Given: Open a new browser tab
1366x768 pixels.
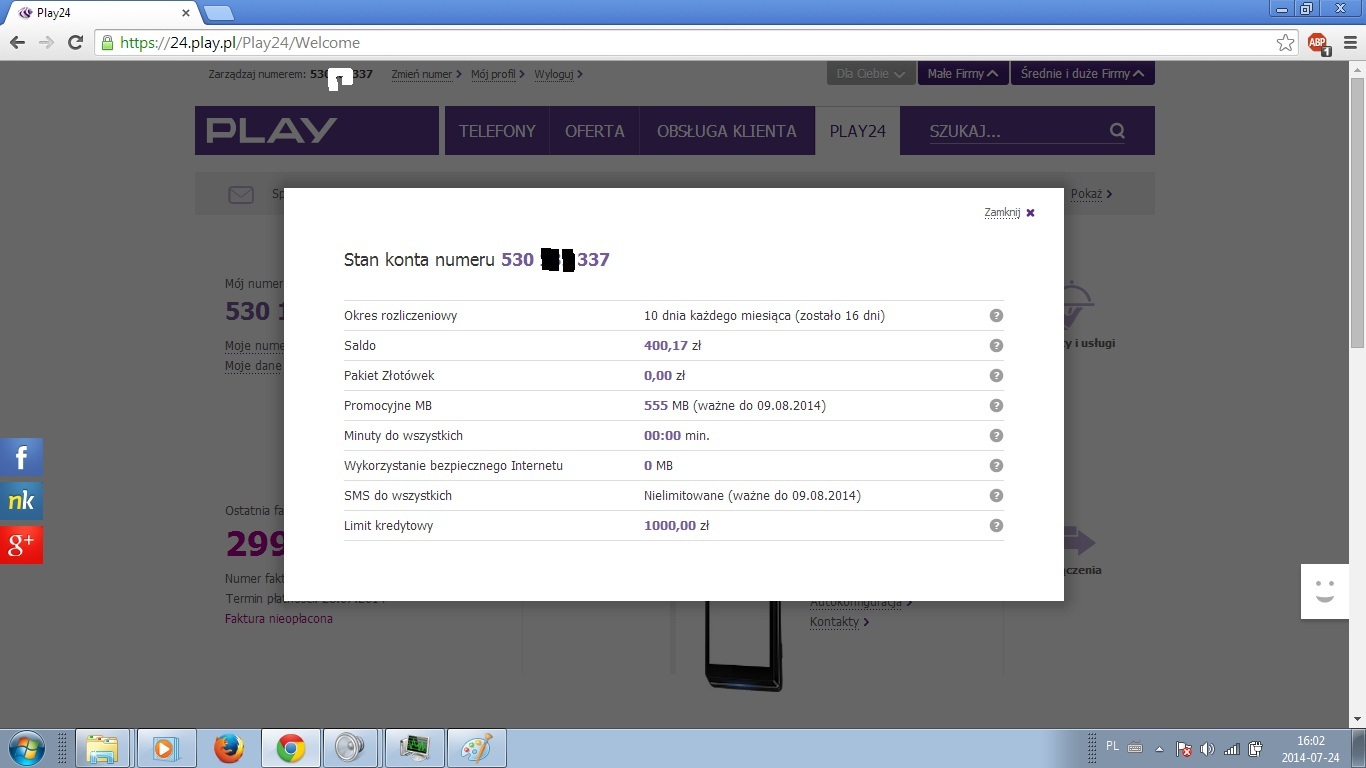Looking at the screenshot, I should point(219,13).
